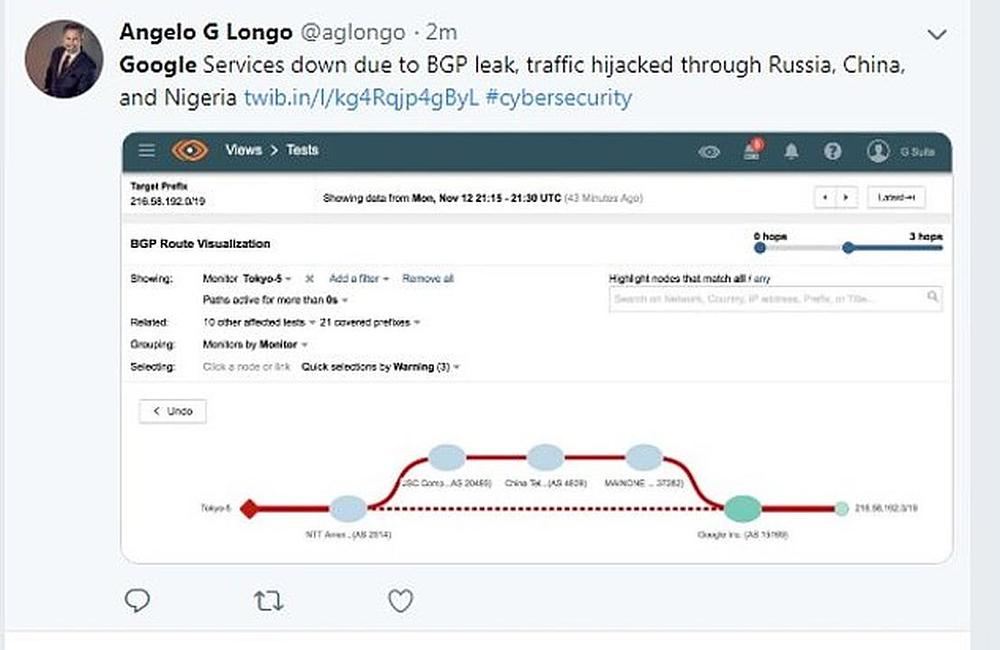The height and width of the screenshot is (650, 1000).
Task: Select Tests in the breadcrumb
Action: (x=302, y=150)
